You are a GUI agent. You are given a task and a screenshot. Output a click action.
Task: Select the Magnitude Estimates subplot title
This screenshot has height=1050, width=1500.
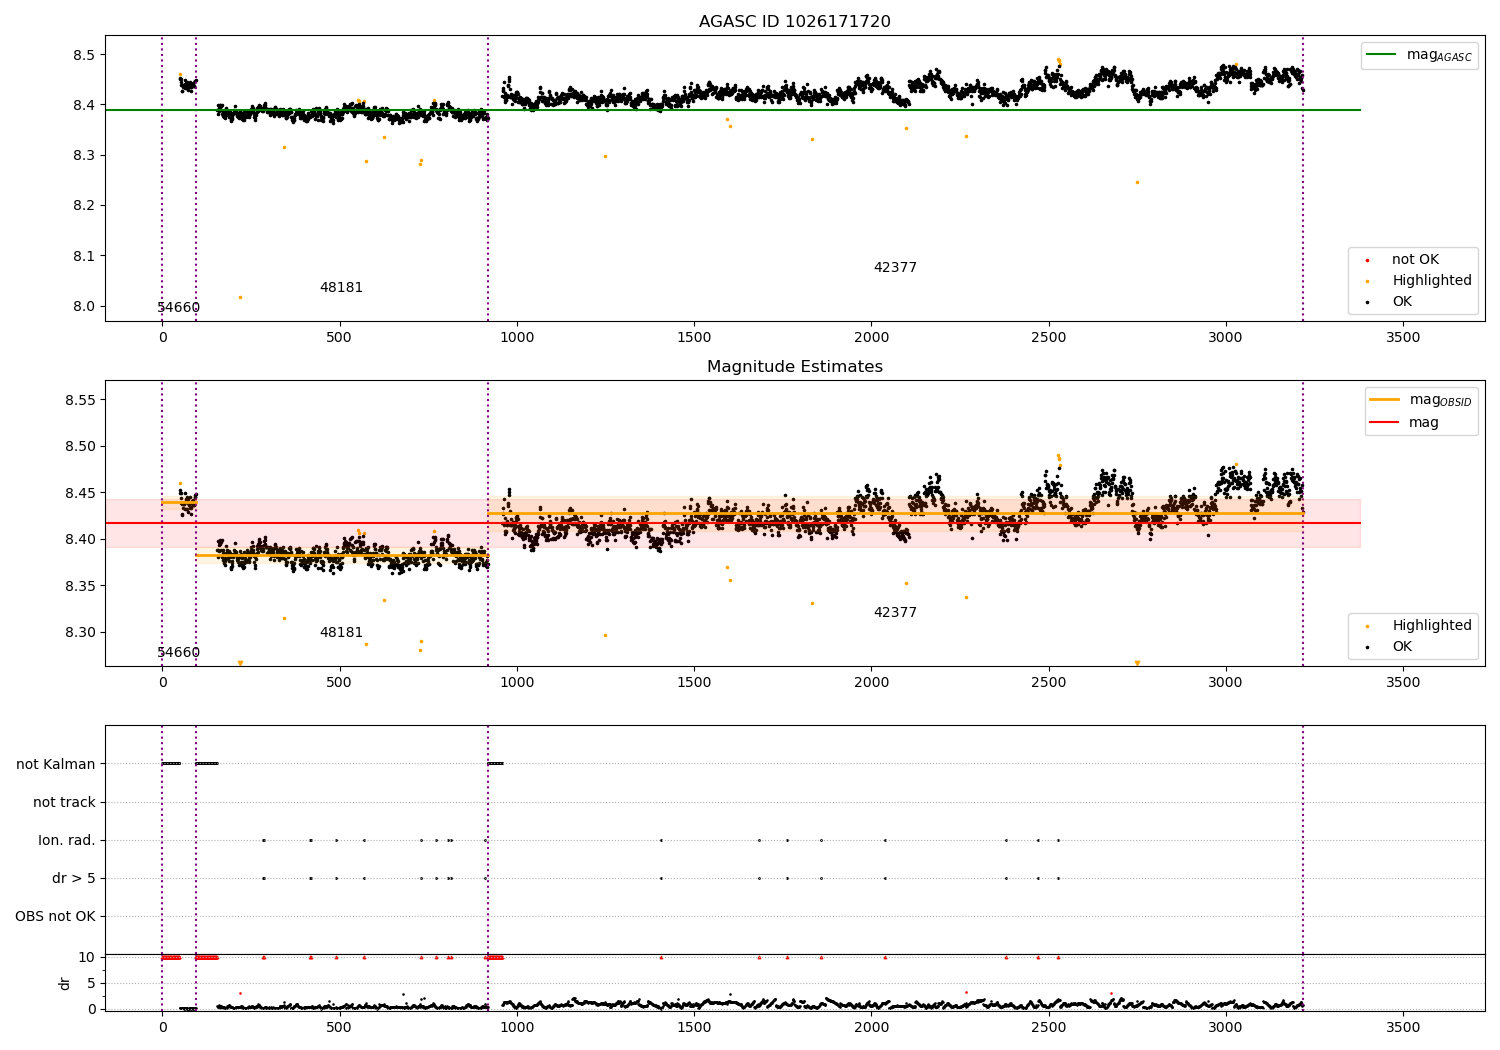pyautogui.click(x=794, y=367)
